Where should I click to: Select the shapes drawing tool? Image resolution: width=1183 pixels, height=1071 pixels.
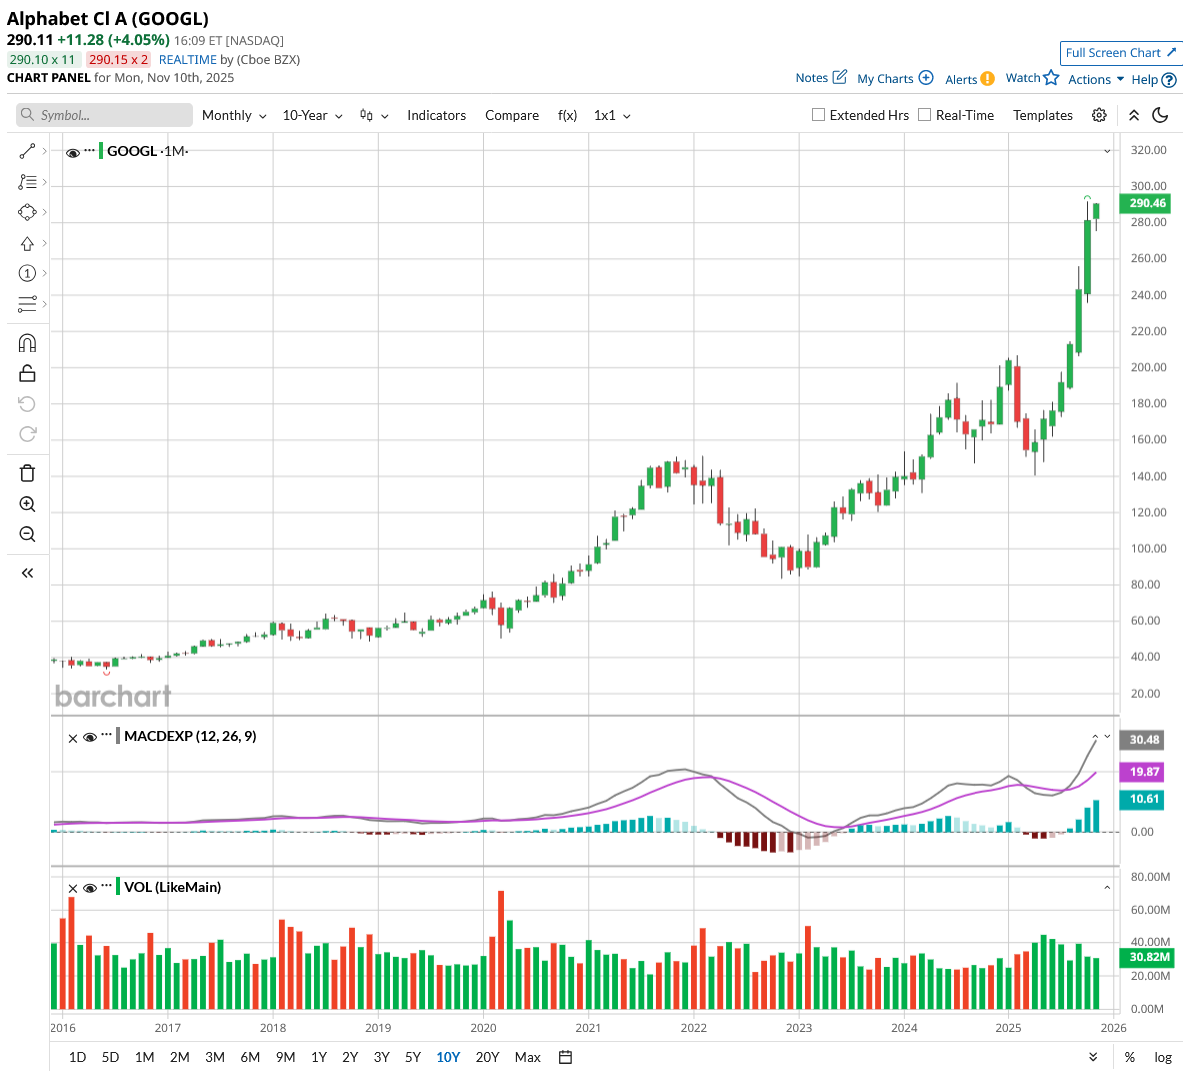(27, 213)
